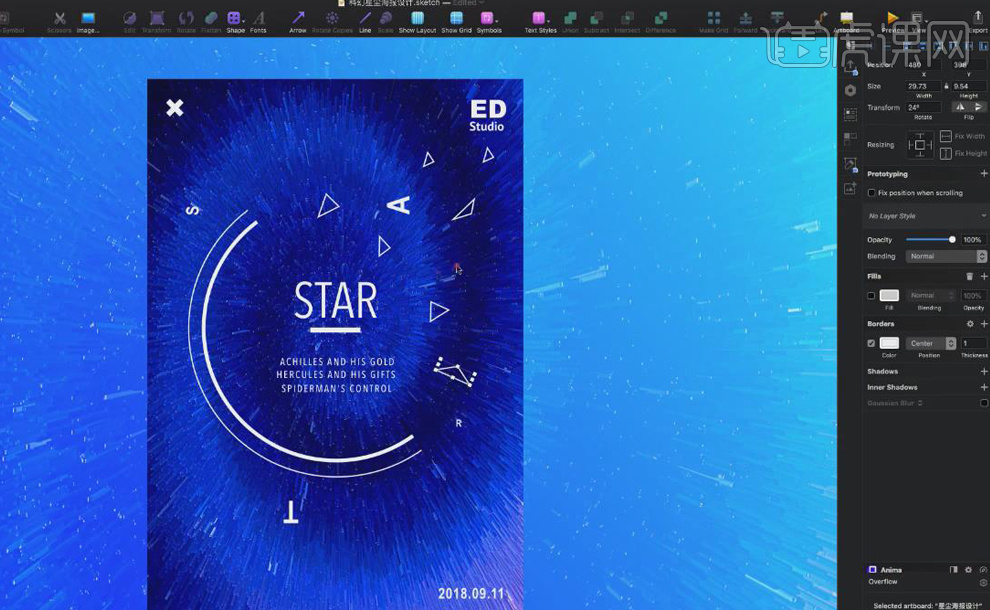Flip the layer horizontally

(960, 107)
